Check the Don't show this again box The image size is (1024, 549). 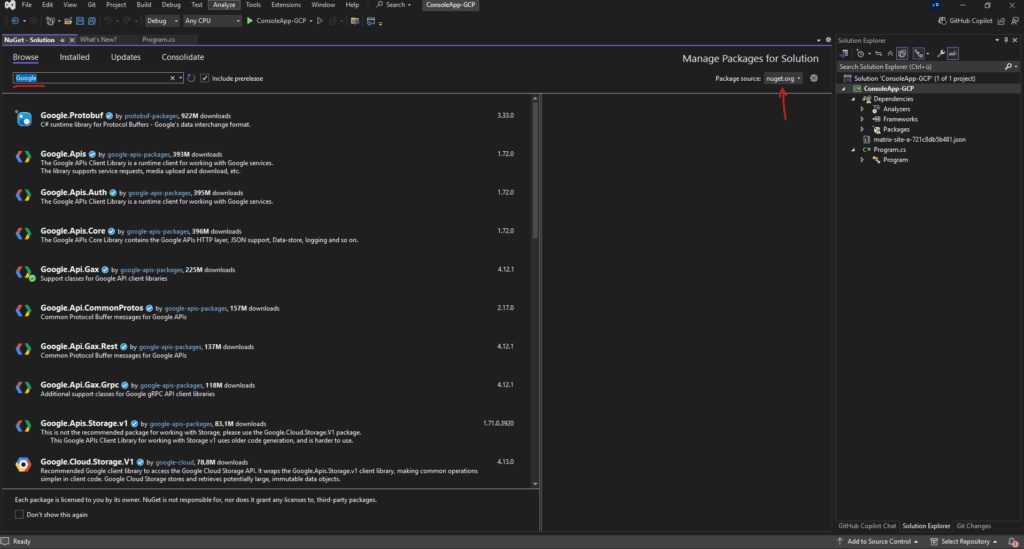coord(20,514)
